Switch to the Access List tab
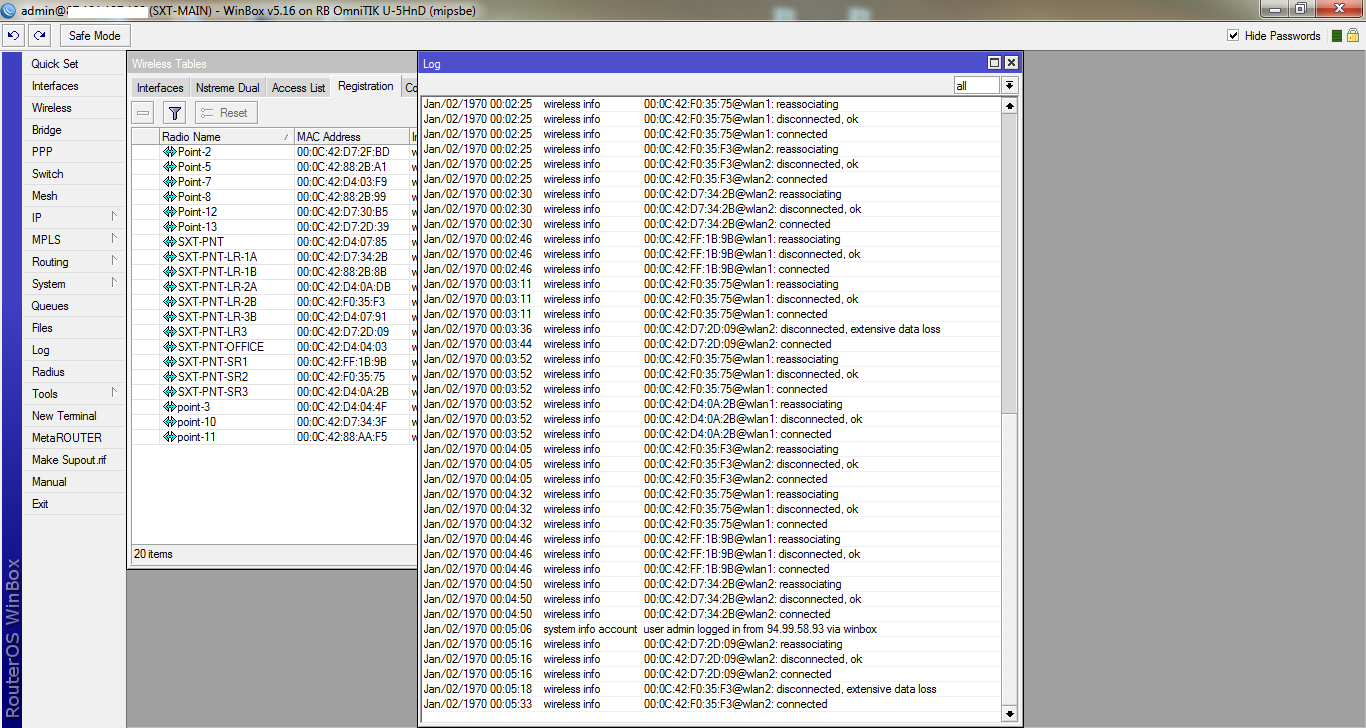The image size is (1366, 728). pyautogui.click(x=299, y=88)
